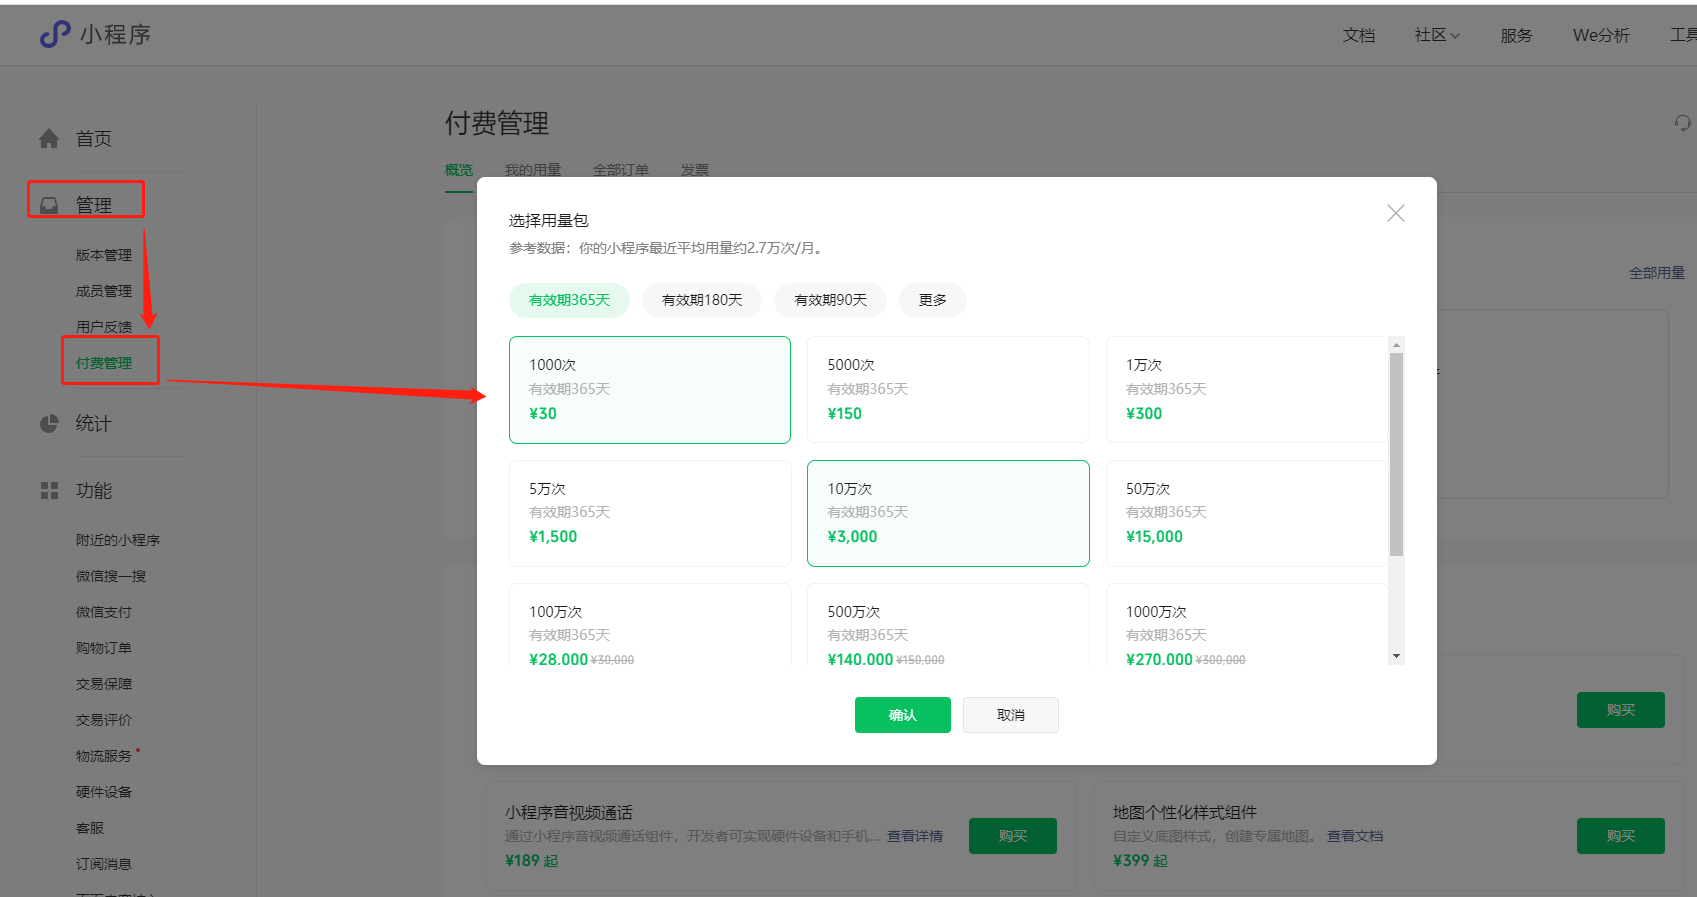
Task: Open 版本管理 in the sidebar
Action: pyautogui.click(x=104, y=255)
